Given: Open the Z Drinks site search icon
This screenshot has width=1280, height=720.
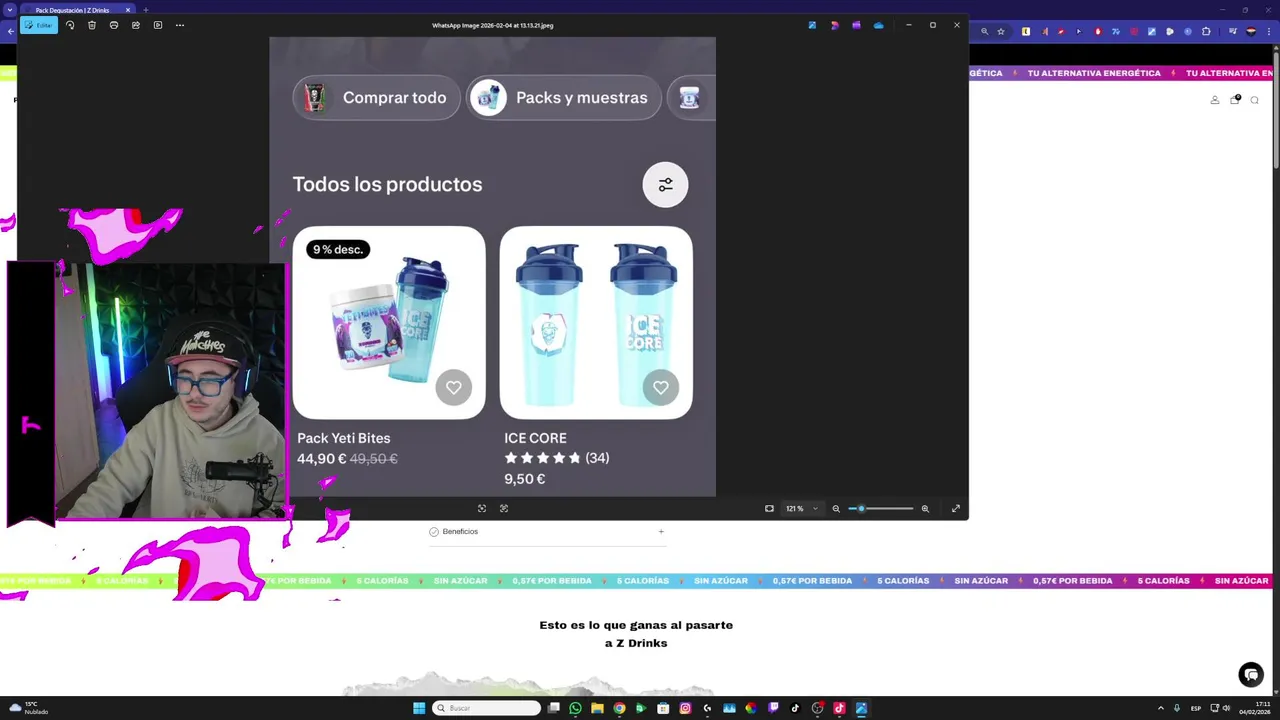Looking at the screenshot, I should [1254, 100].
